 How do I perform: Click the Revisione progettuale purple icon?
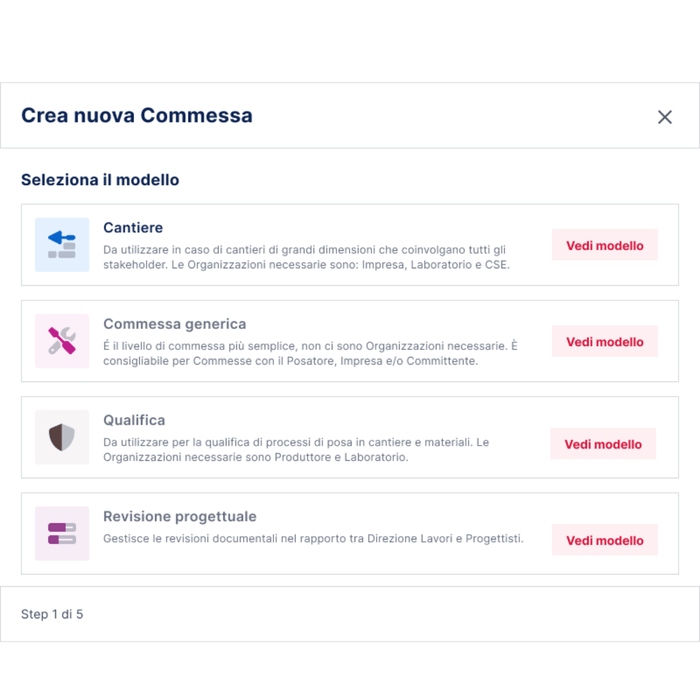[x=62, y=533]
